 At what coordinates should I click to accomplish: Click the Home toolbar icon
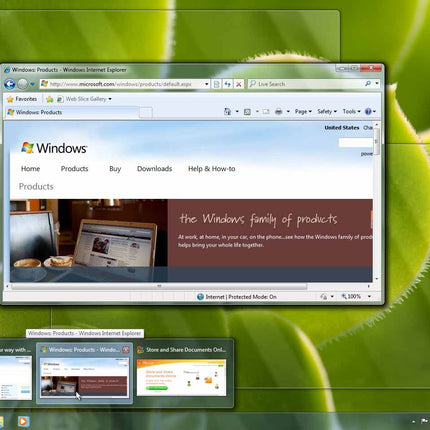[227, 112]
